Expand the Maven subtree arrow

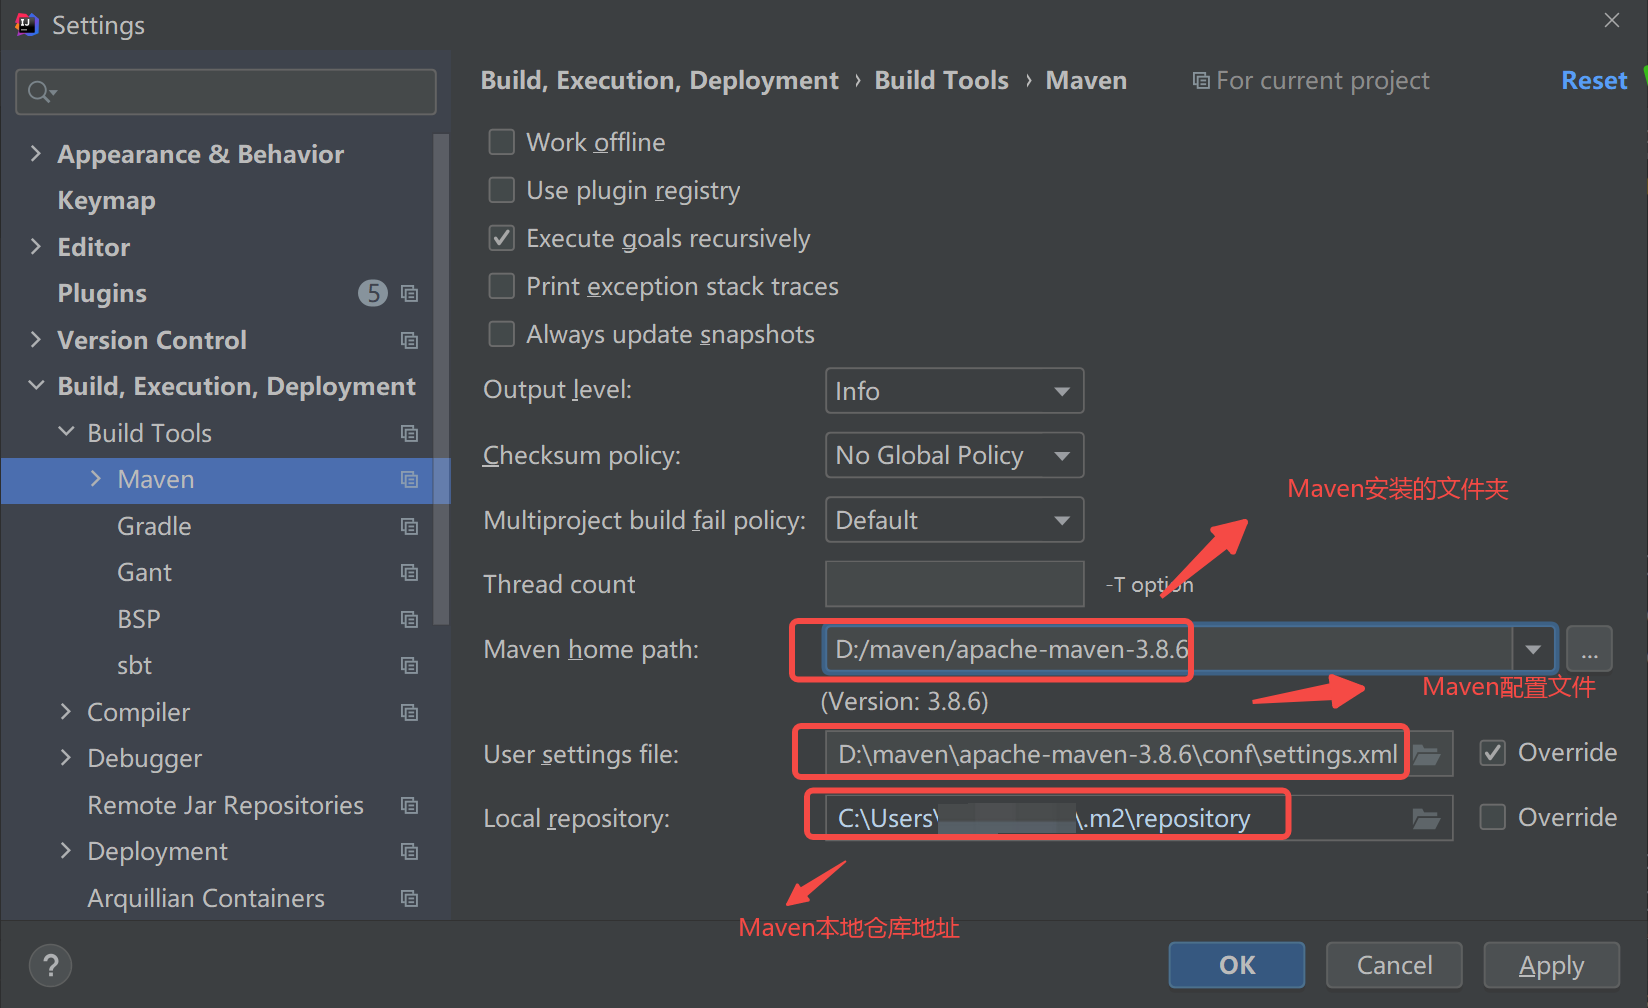click(x=96, y=479)
